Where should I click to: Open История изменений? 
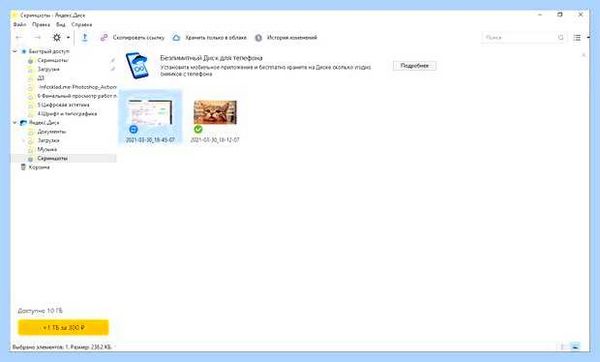tap(286, 38)
